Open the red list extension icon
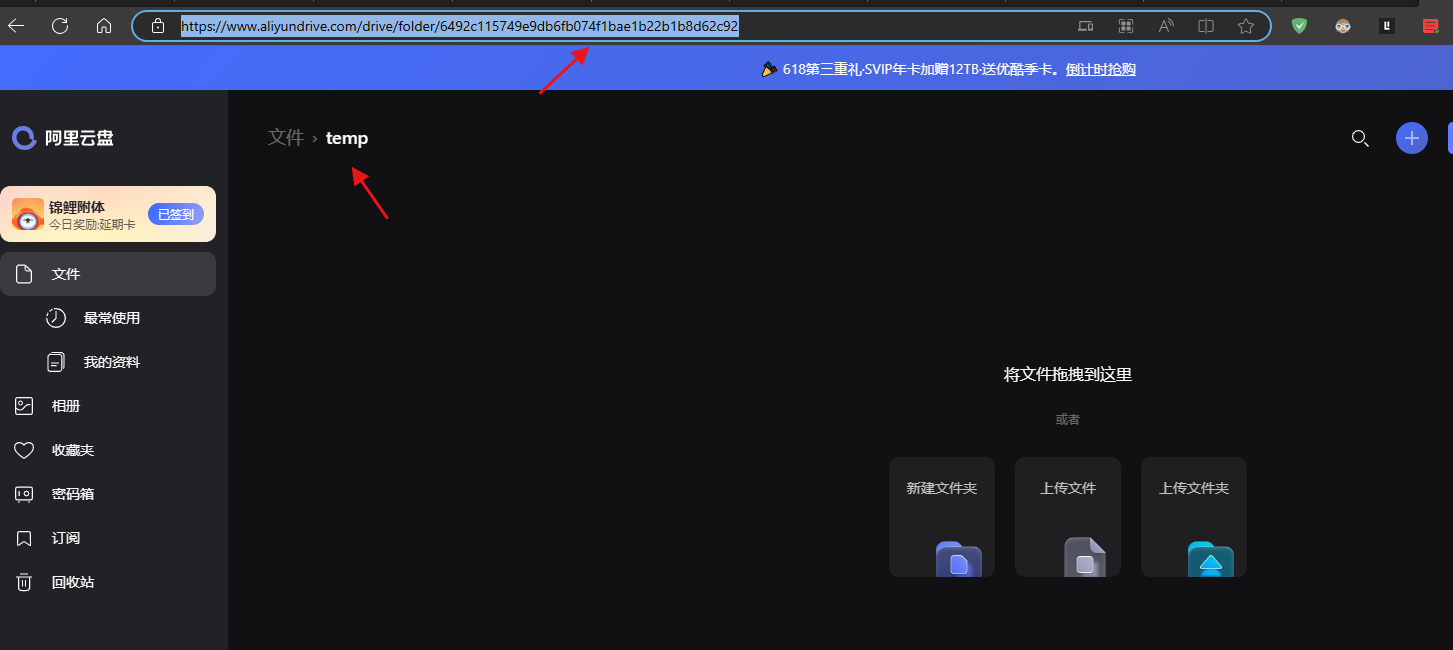 (x=1431, y=26)
